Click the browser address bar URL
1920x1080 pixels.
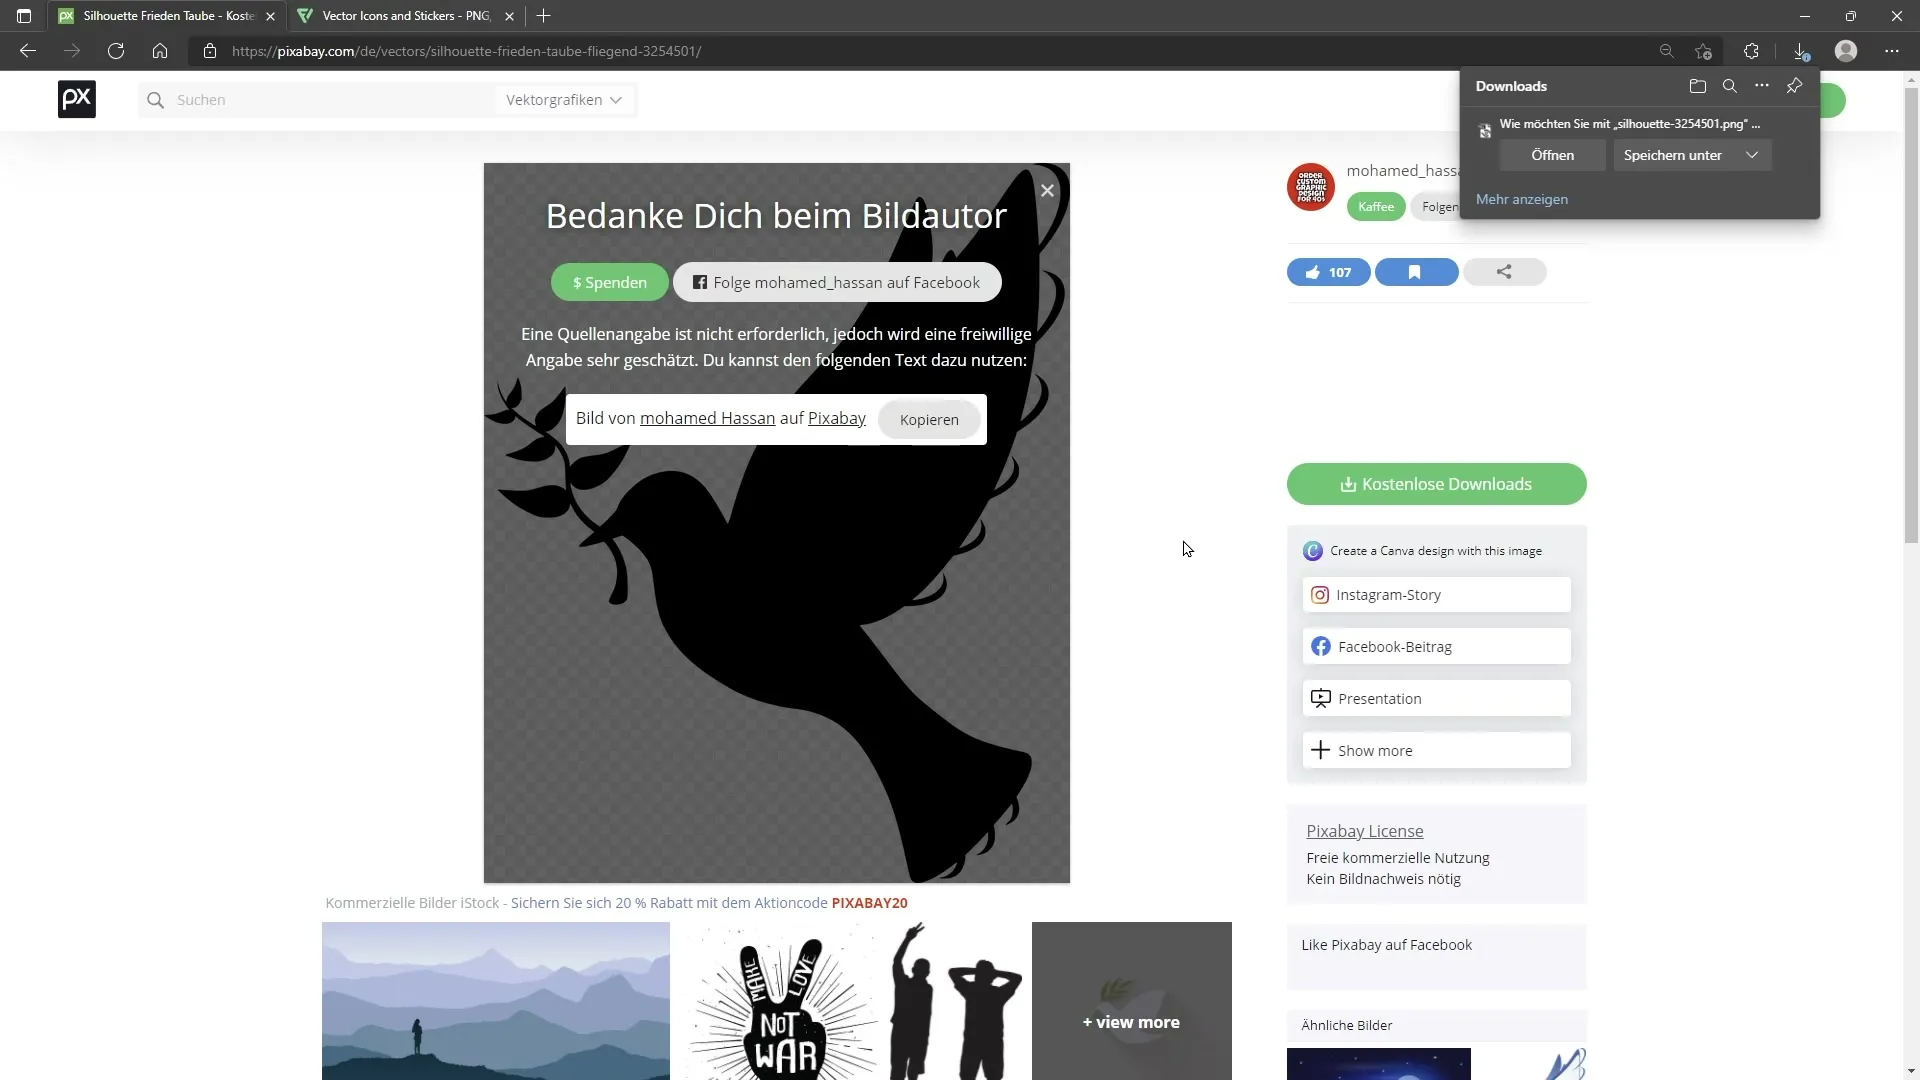pos(466,51)
